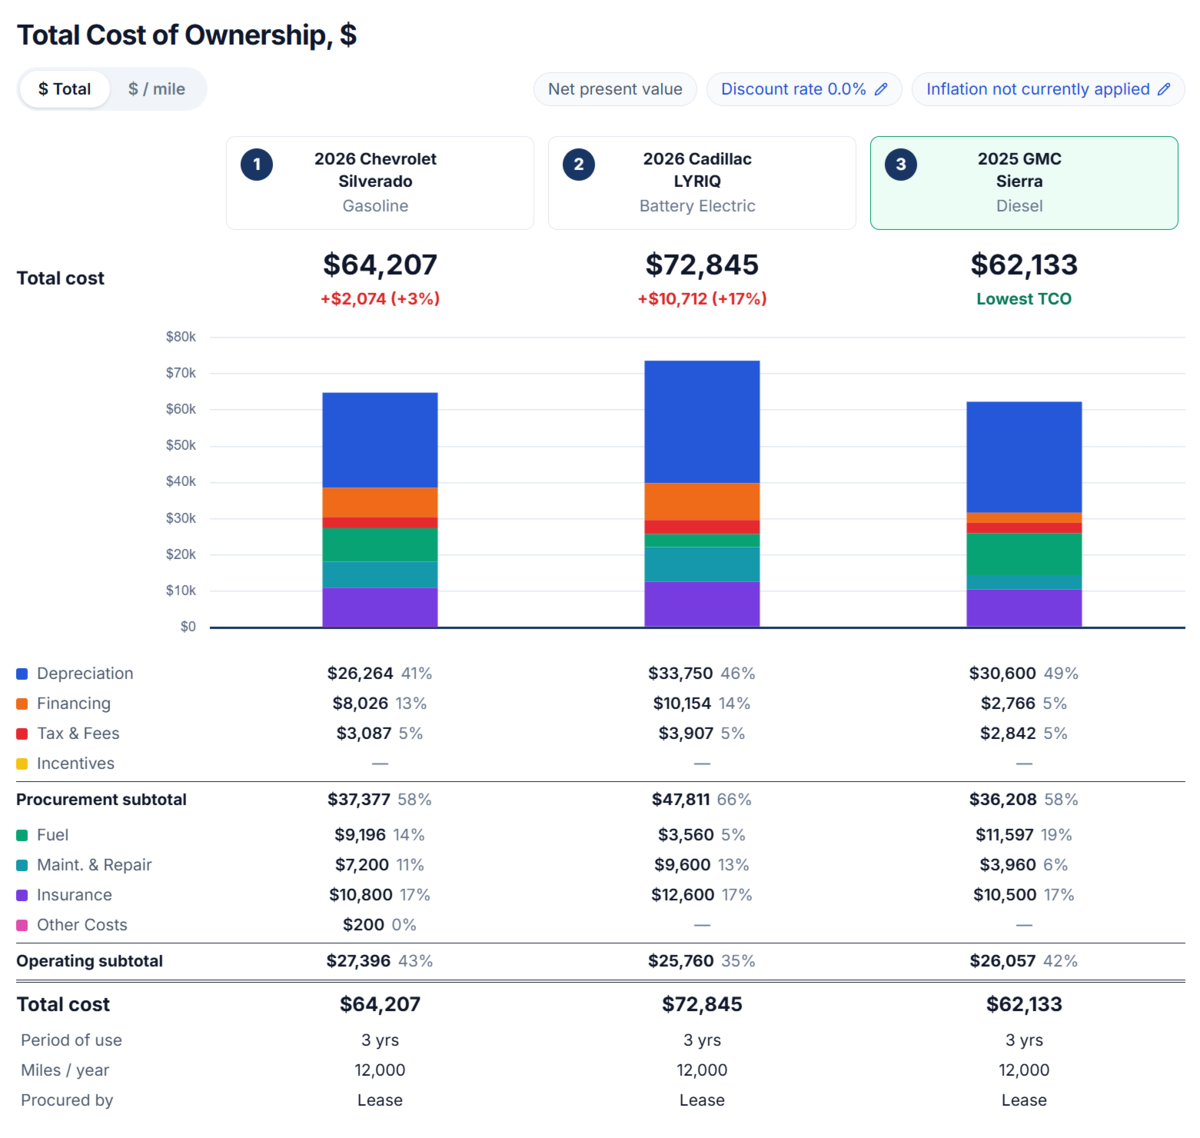Click the number 3 badge on Sierra card
Screen dimensions: 1200x1138
pyautogui.click(x=901, y=164)
